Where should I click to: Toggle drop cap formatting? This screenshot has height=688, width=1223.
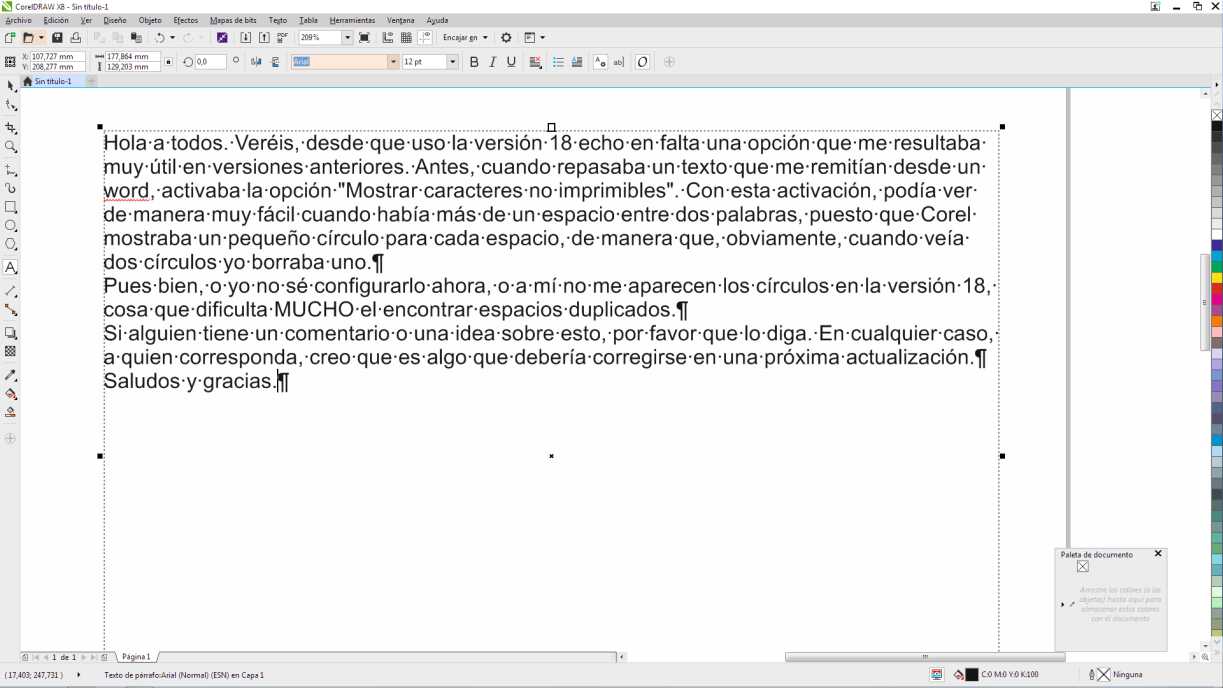[577, 62]
